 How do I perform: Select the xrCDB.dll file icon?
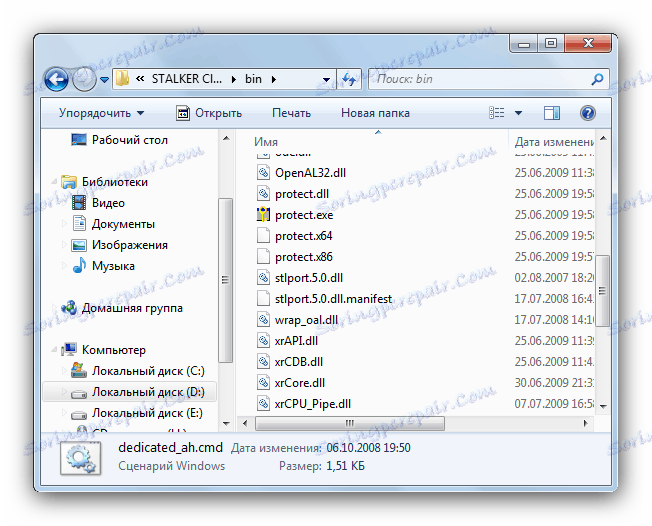pyautogui.click(x=263, y=362)
